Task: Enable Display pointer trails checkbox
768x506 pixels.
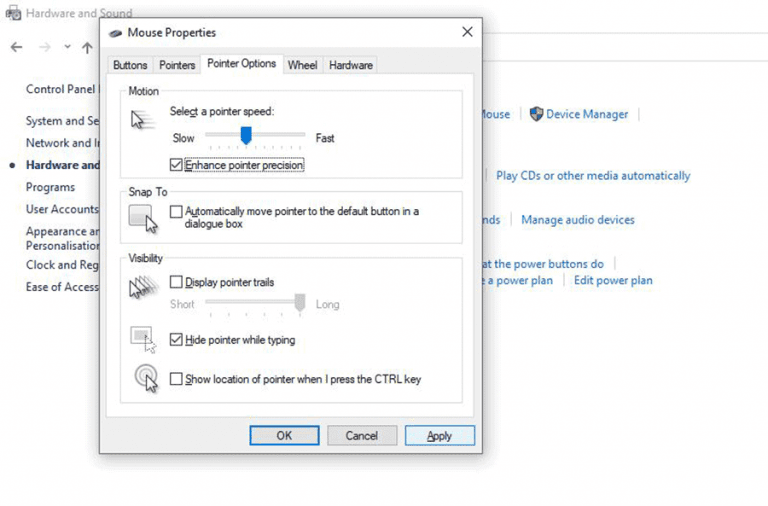Action: coord(177,283)
